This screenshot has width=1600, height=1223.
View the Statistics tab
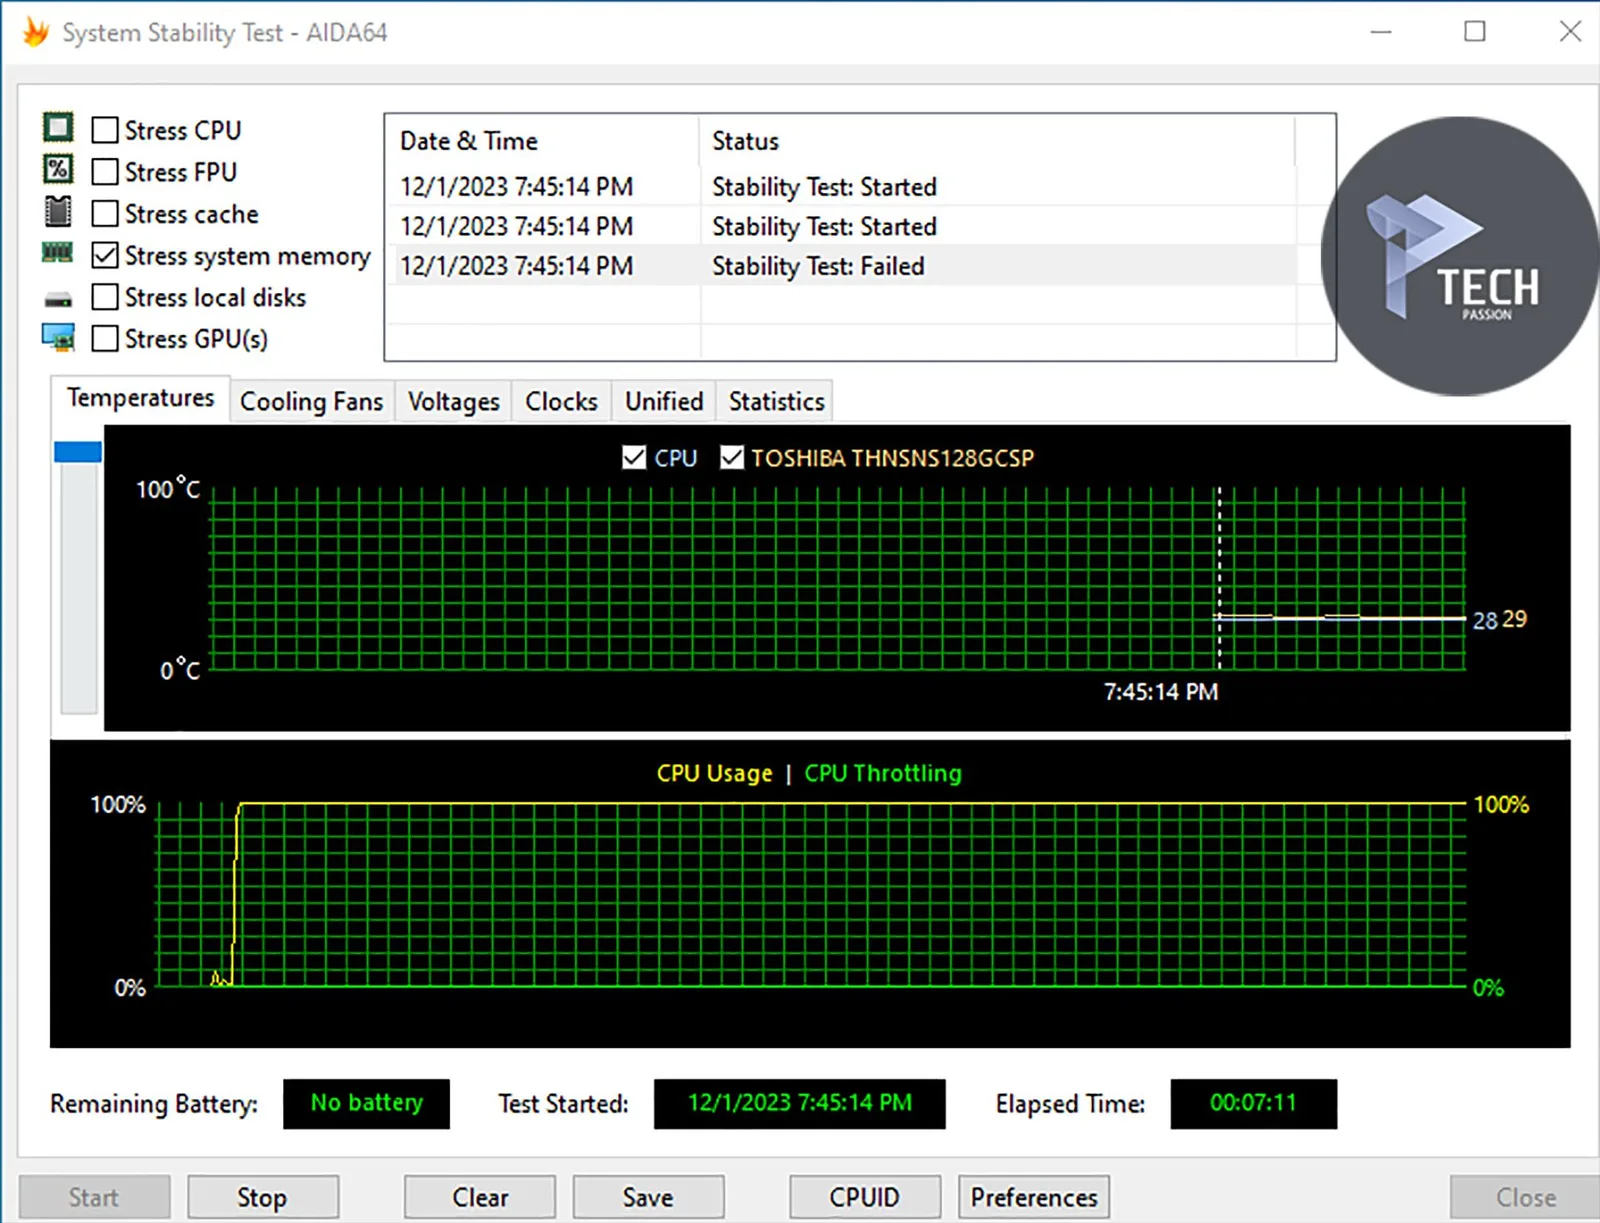[x=776, y=402]
